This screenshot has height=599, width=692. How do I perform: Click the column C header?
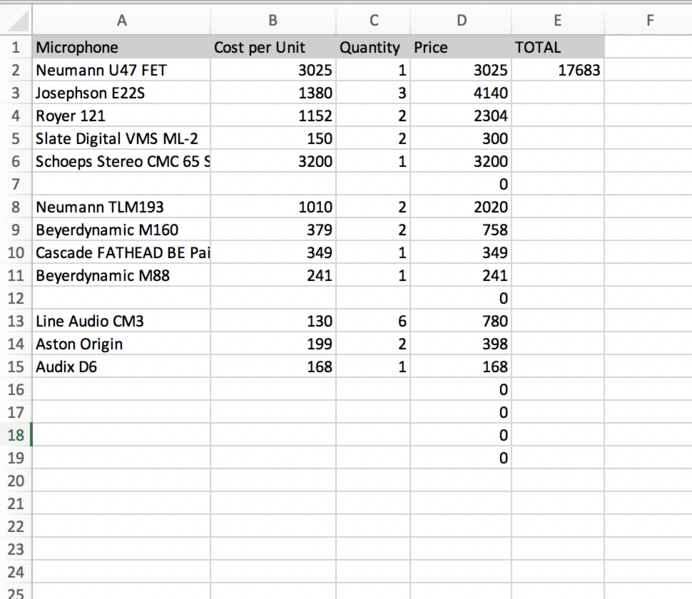(x=373, y=20)
